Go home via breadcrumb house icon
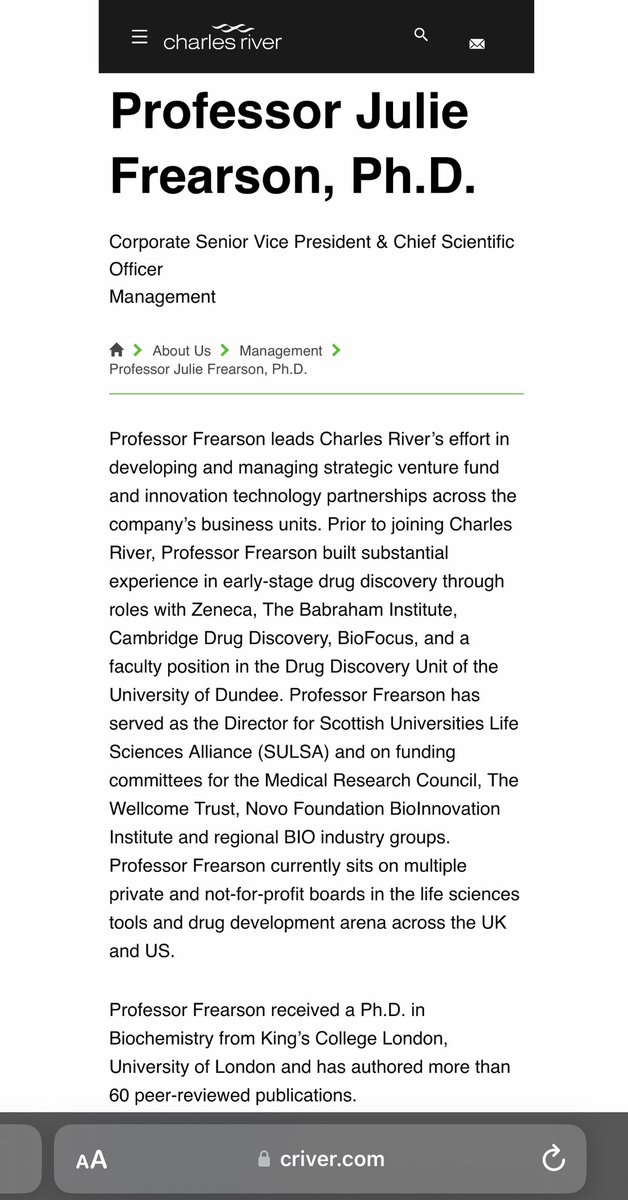This screenshot has width=628, height=1200. pos(117,350)
